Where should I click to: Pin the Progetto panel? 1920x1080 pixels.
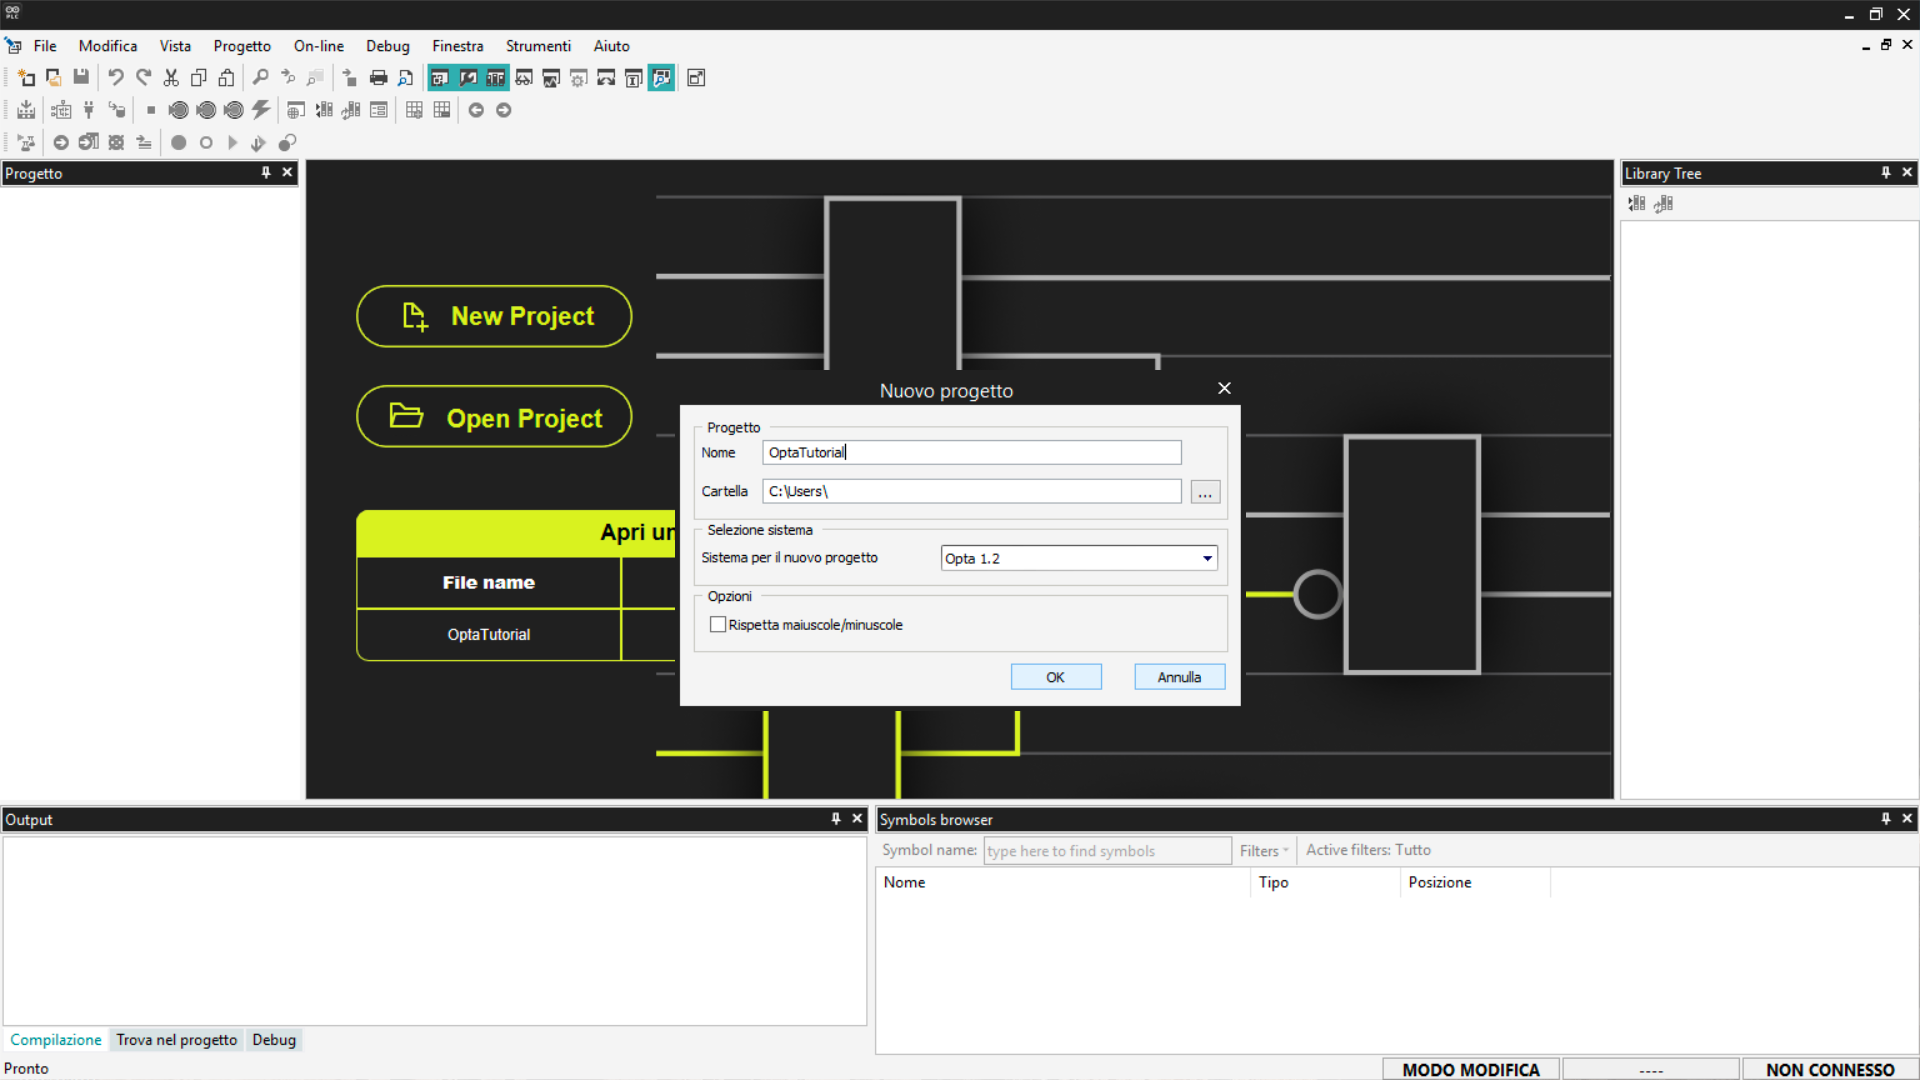(266, 173)
